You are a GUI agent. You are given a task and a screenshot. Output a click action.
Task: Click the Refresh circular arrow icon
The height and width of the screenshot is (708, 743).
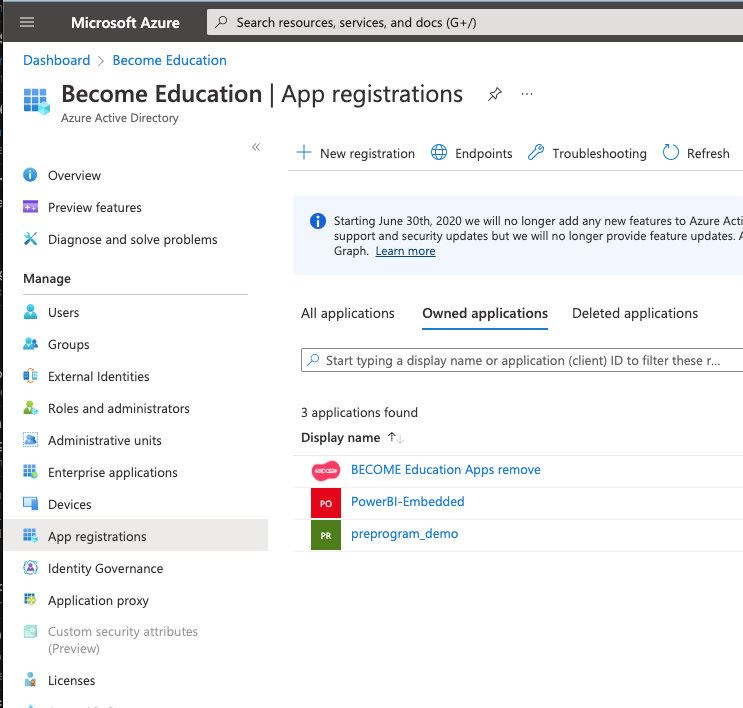[671, 153]
